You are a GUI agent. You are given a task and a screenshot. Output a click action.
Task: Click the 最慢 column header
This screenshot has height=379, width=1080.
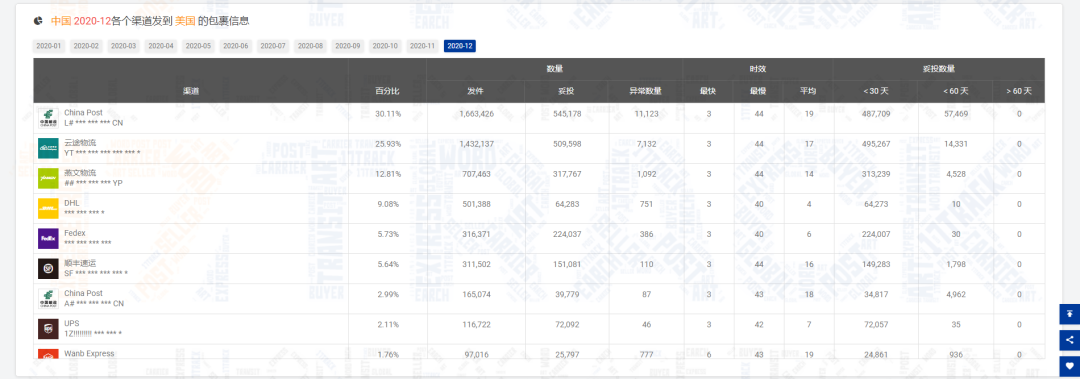758,91
